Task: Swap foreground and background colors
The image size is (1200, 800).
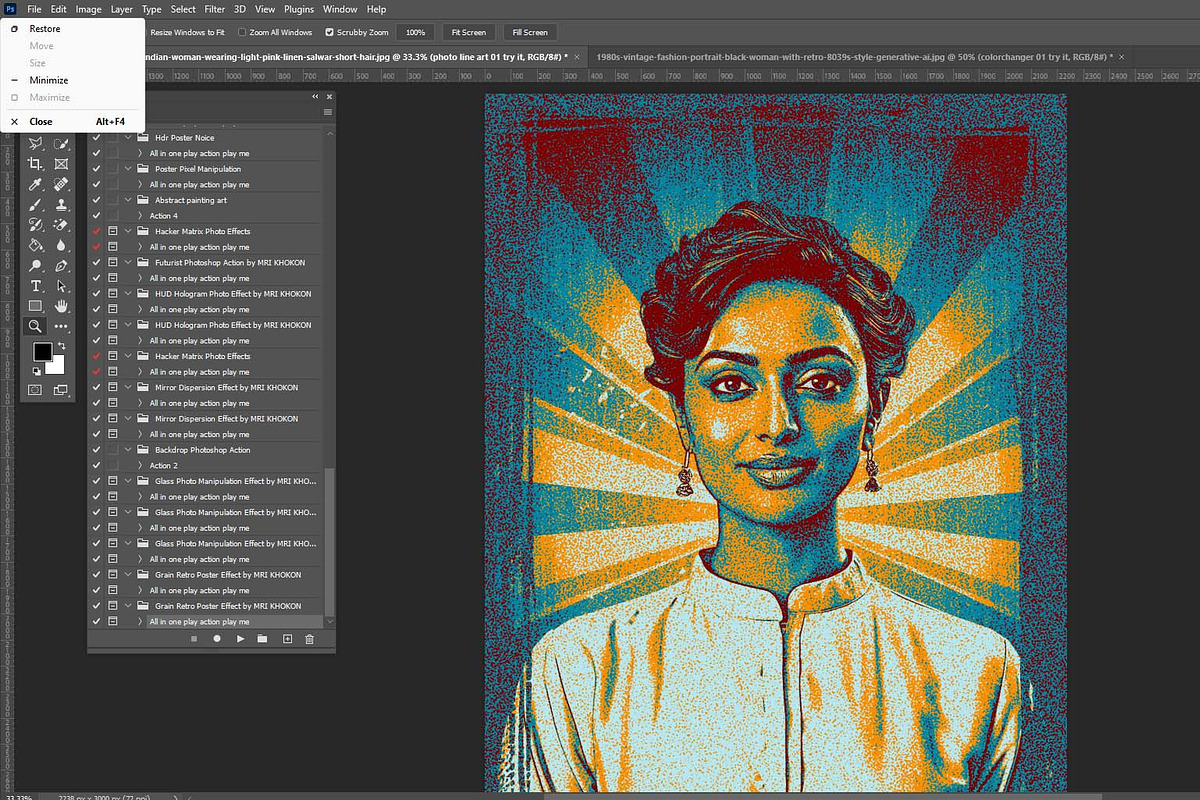Action: click(62, 346)
